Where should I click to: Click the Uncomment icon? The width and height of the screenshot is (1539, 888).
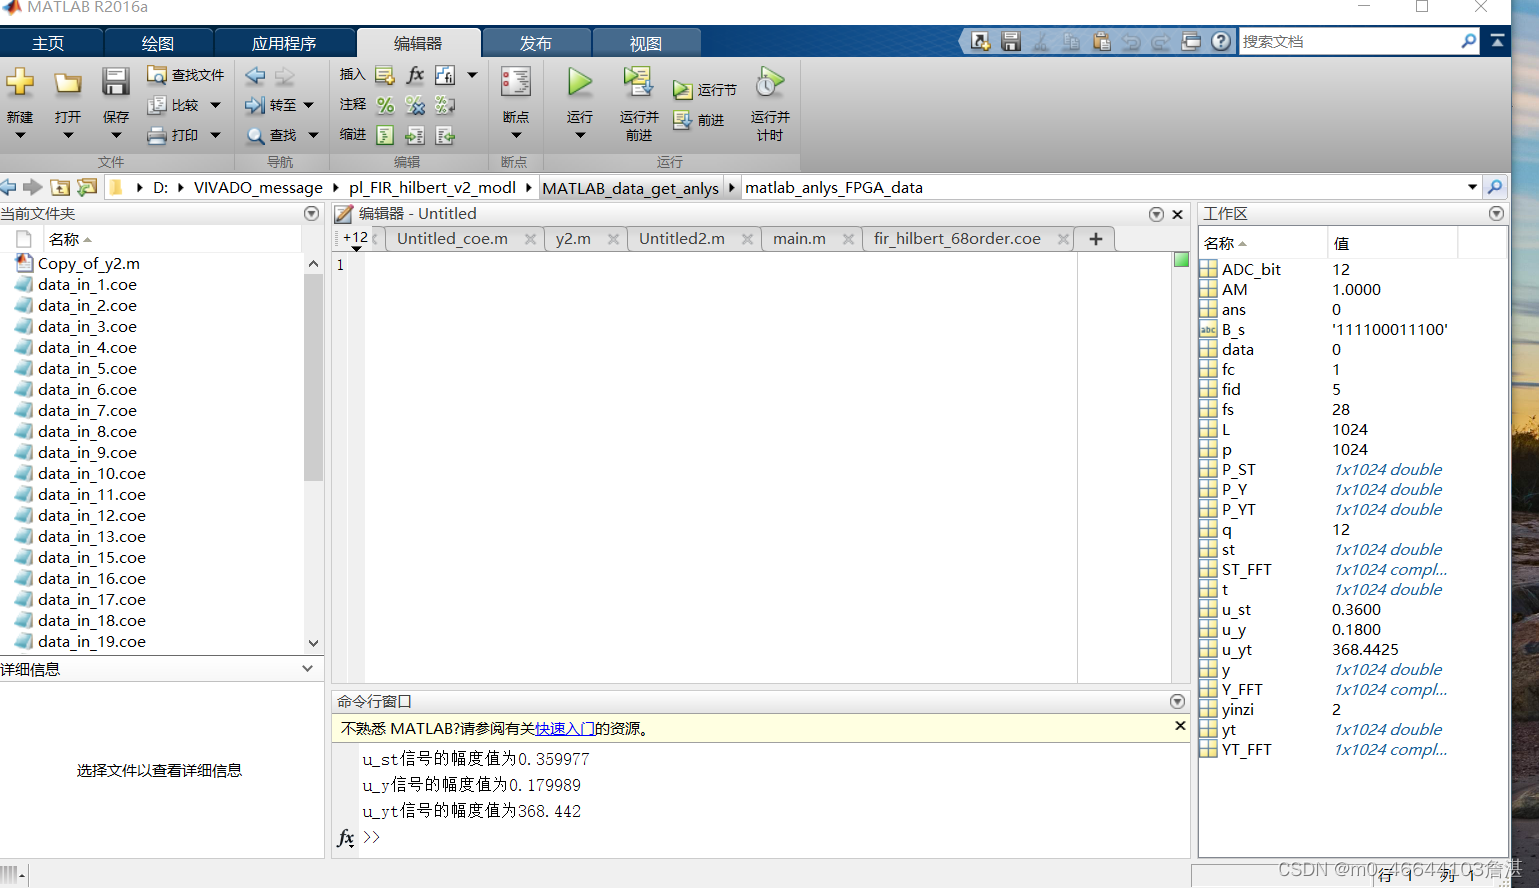tap(415, 105)
